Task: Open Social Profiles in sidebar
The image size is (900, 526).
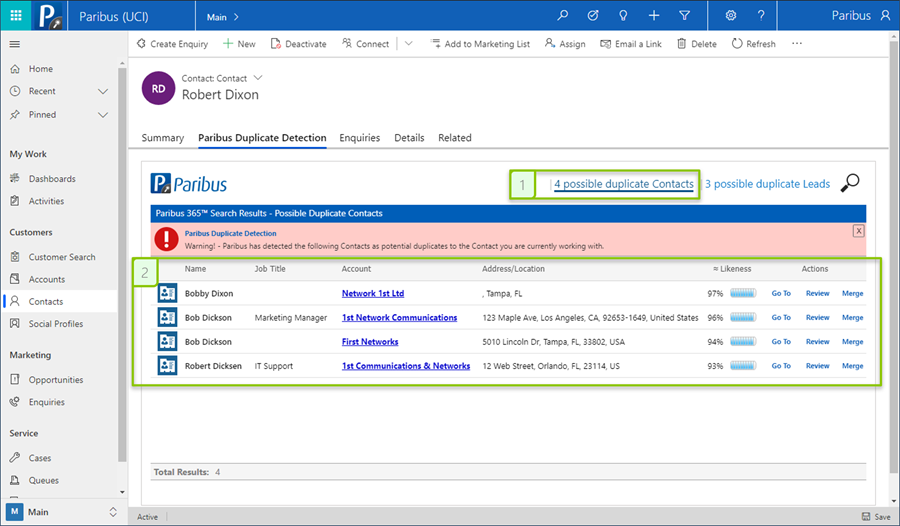Action: pyautogui.click(x=56, y=324)
